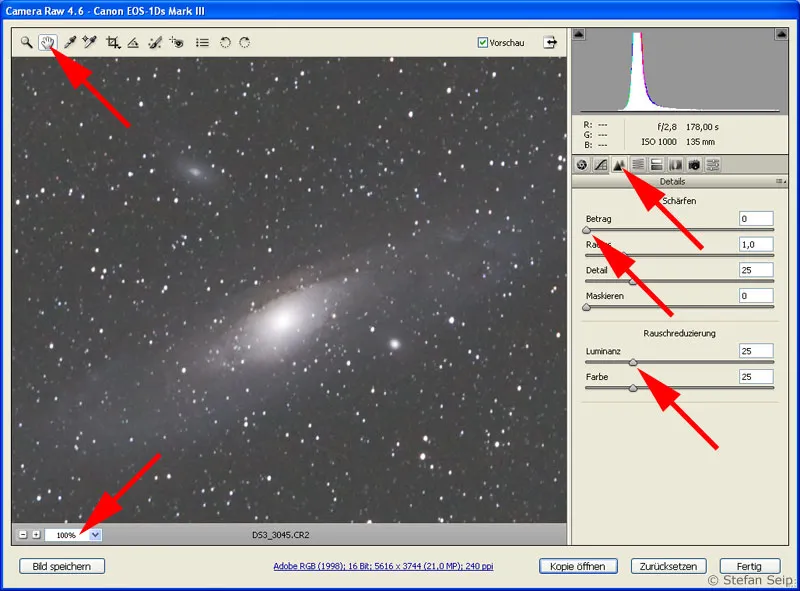Image resolution: width=800 pixels, height=591 pixels.
Task: Click the ISO 1000 exposure text
Action: pos(659,141)
